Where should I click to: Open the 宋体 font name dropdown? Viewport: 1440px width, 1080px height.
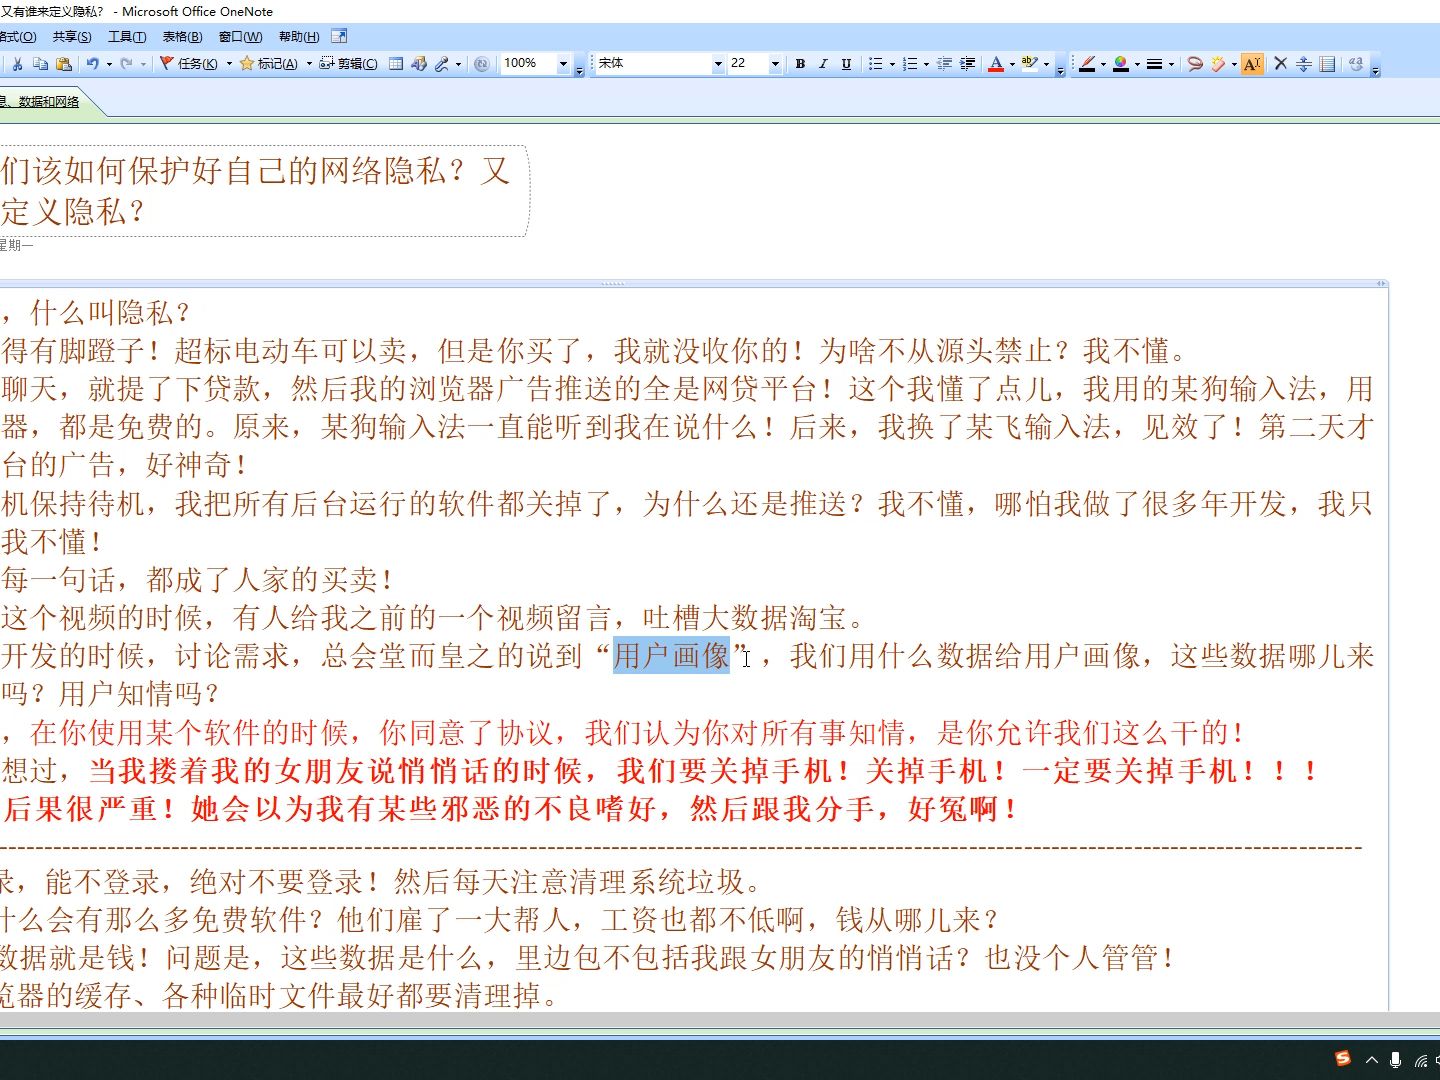718,63
